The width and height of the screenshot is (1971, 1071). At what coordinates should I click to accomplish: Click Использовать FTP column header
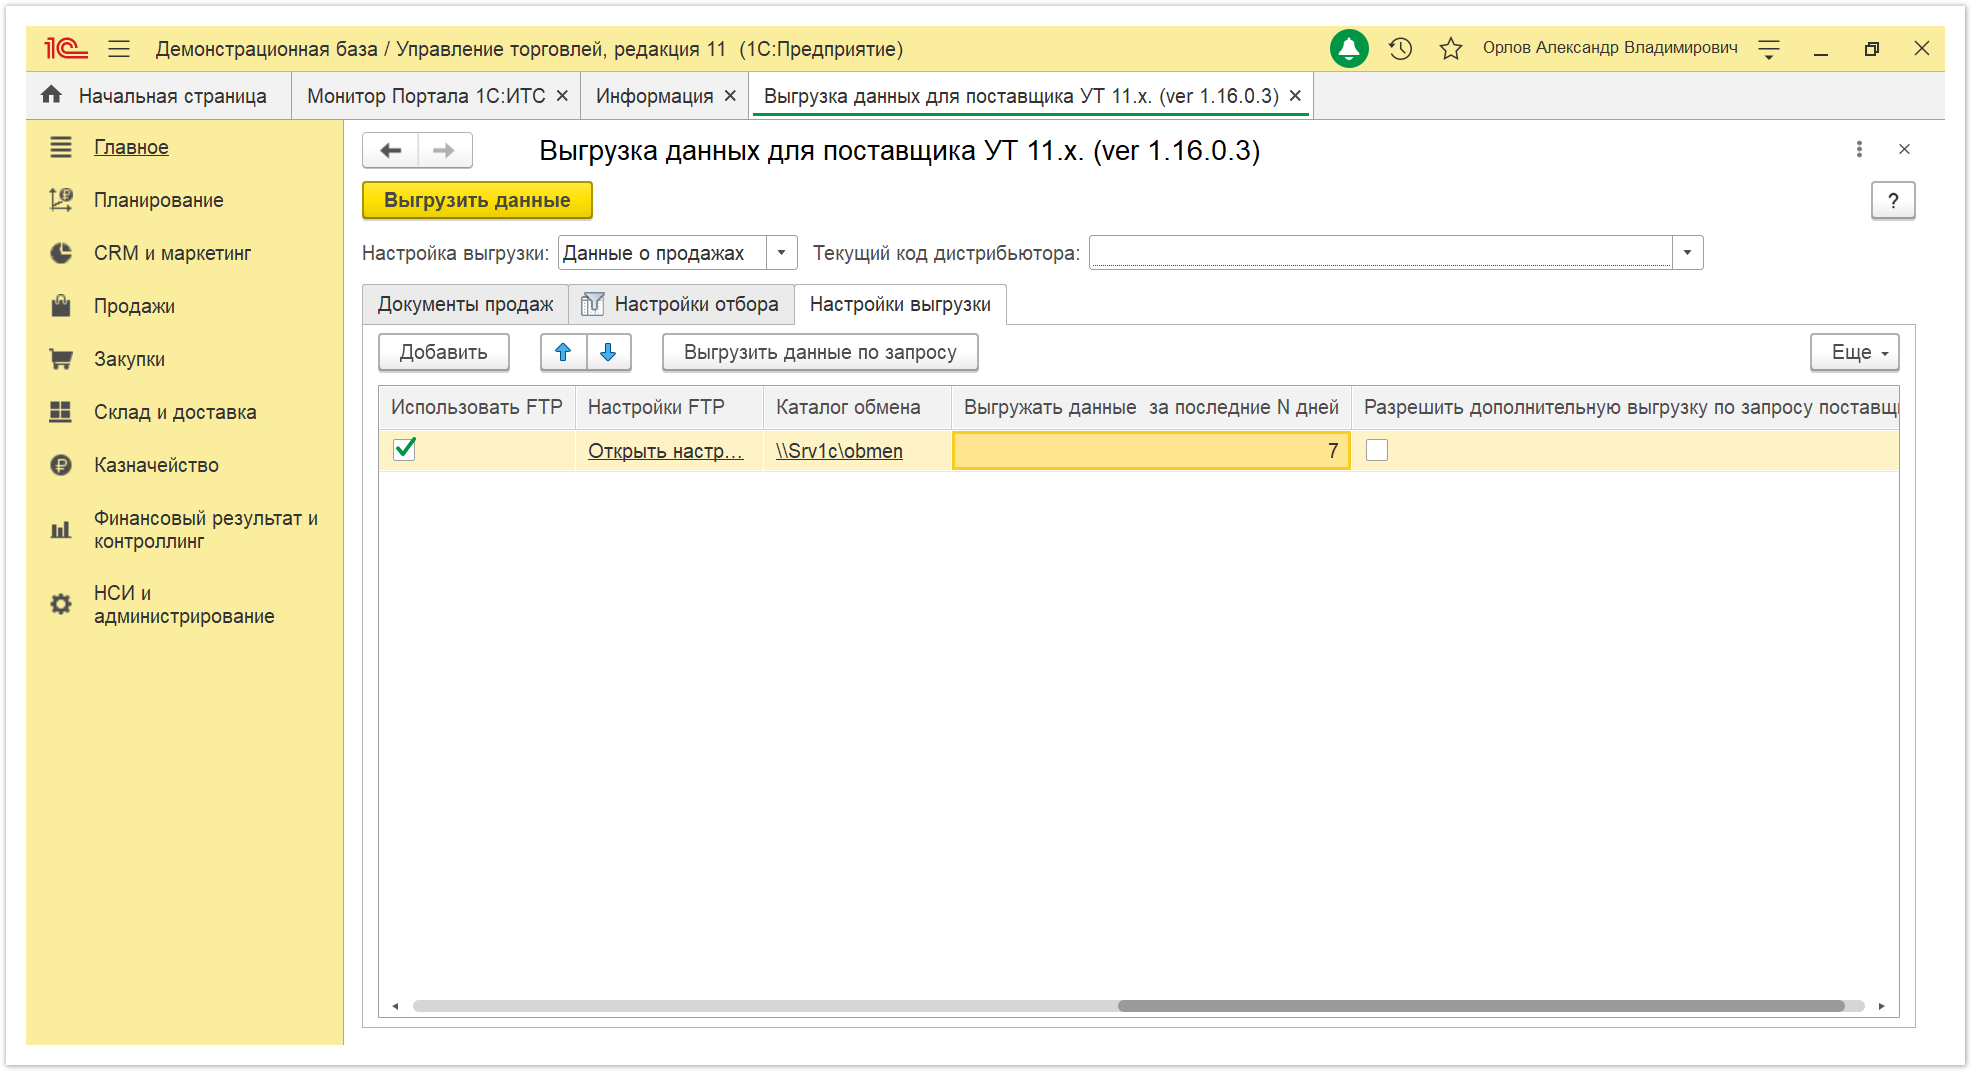pyautogui.click(x=477, y=407)
